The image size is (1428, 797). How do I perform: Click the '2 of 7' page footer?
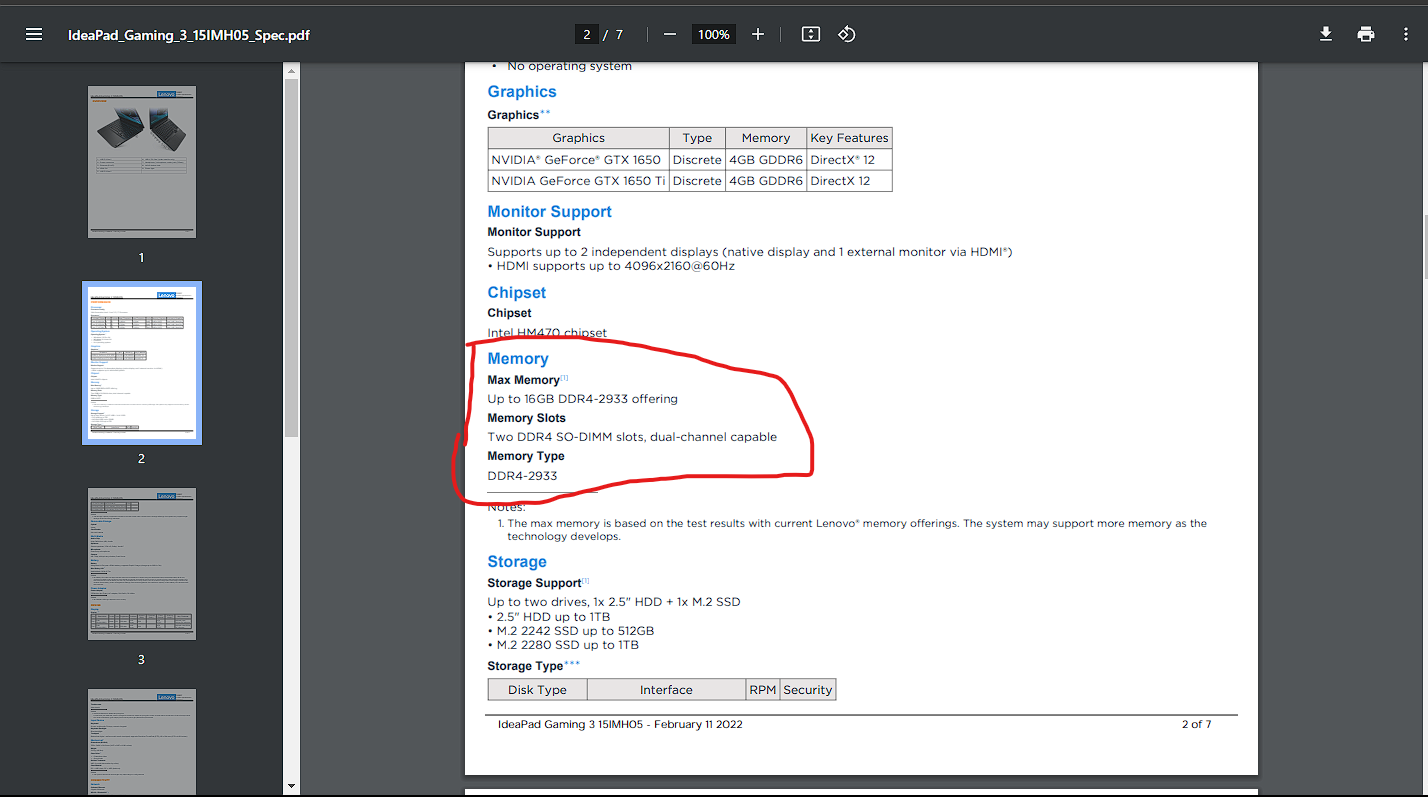pos(1196,724)
